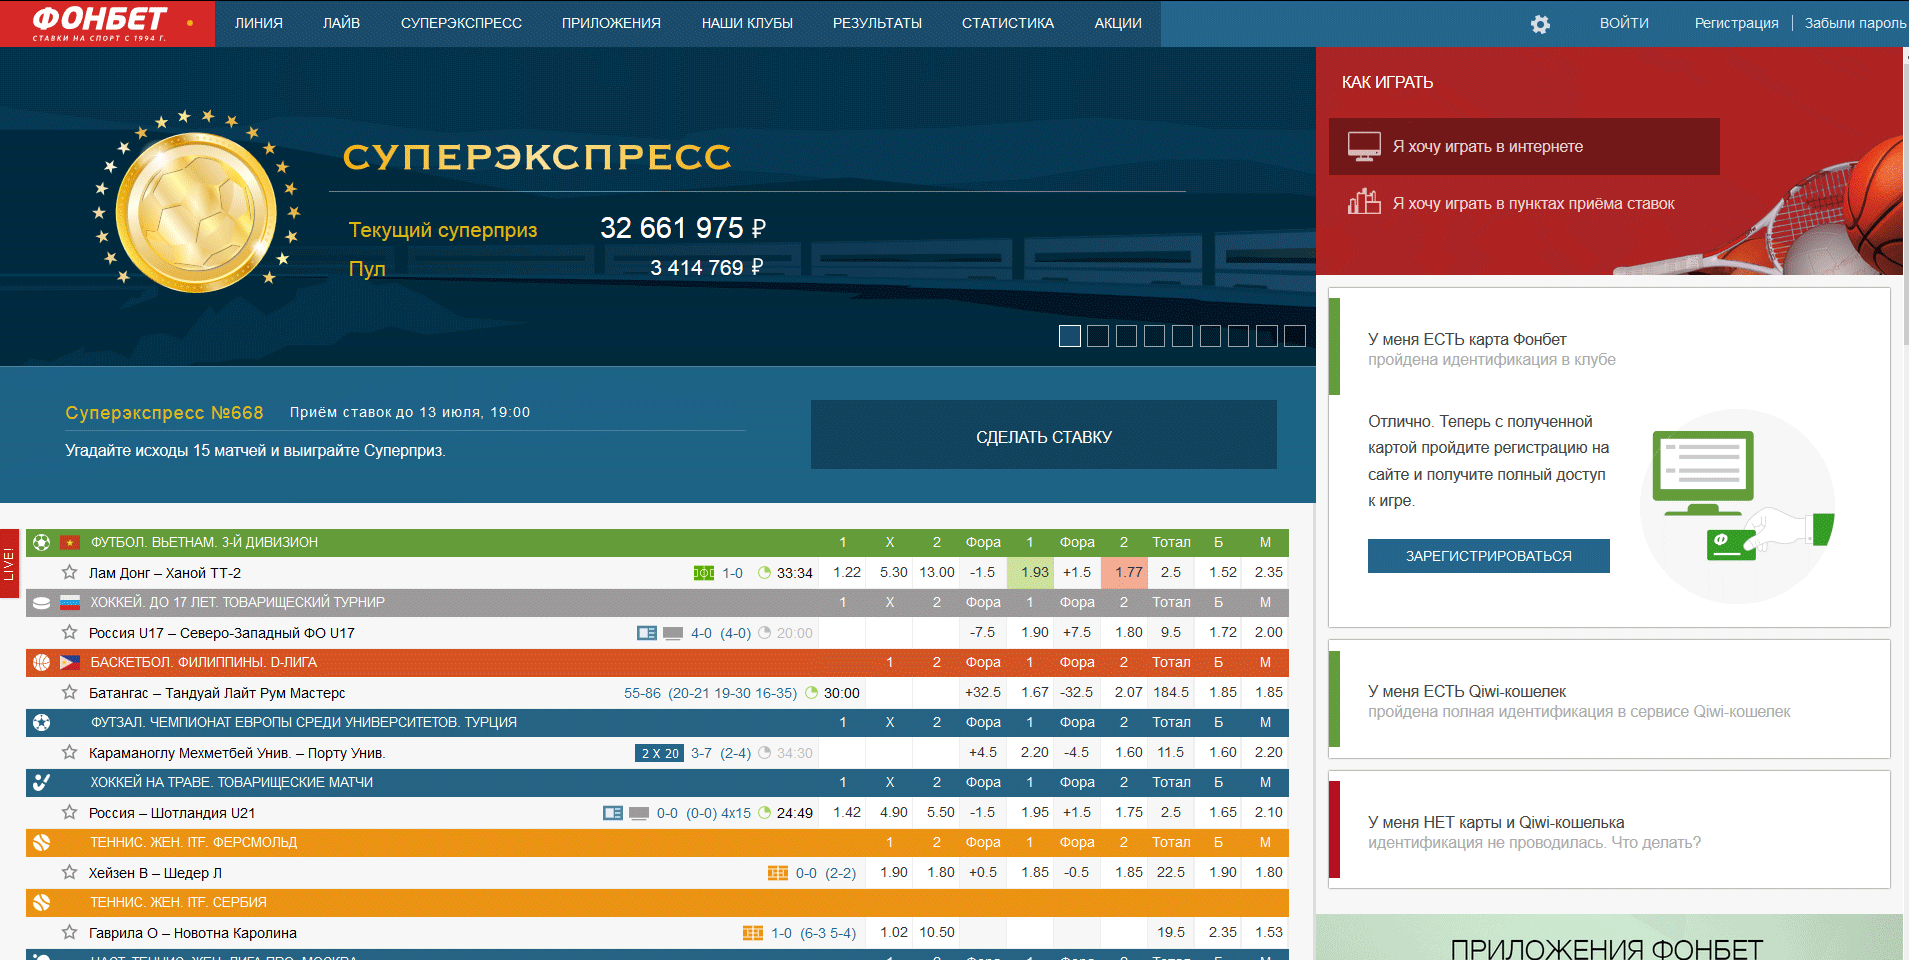Screen dimensions: 1909x960
Task: Click the Регистрация link
Action: 1736,23
